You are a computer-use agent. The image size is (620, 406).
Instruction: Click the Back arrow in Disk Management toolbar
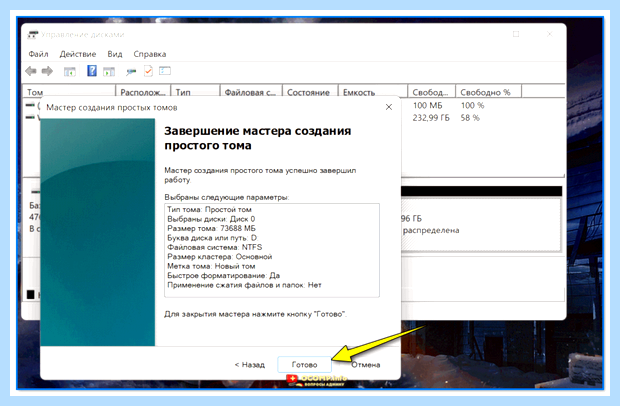(x=30, y=71)
